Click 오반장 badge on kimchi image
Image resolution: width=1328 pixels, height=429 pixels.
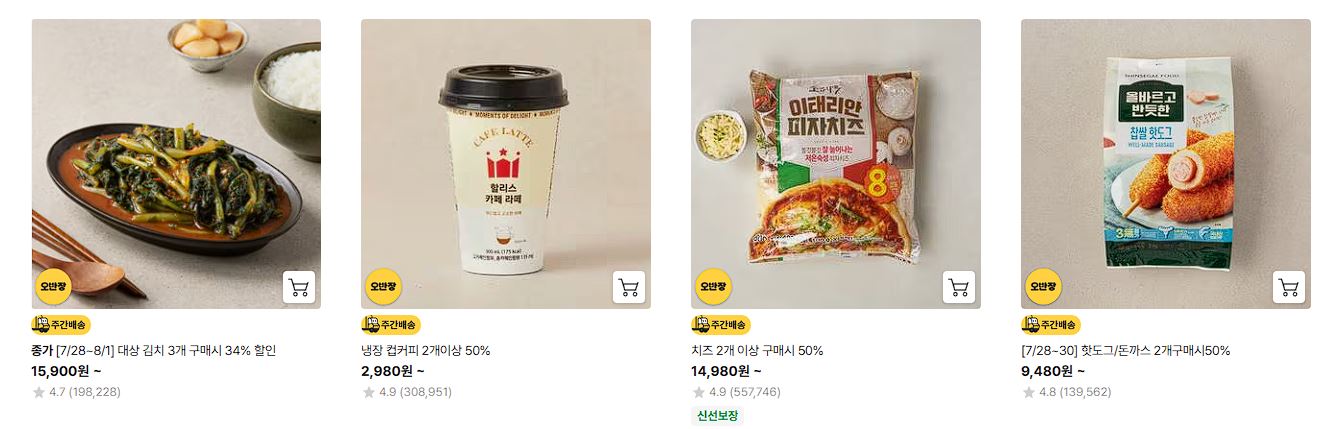(53, 287)
